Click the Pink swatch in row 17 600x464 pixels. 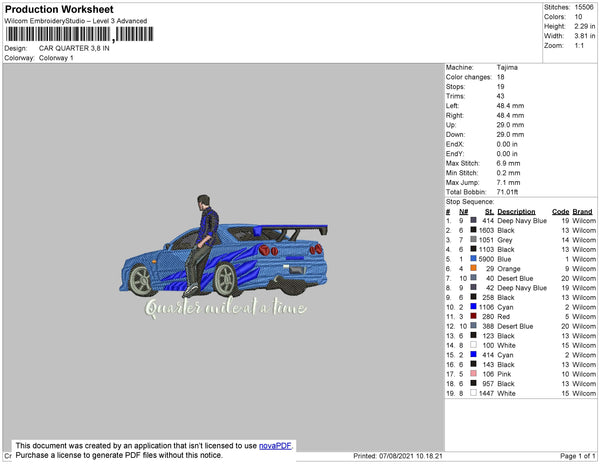[x=473, y=373]
